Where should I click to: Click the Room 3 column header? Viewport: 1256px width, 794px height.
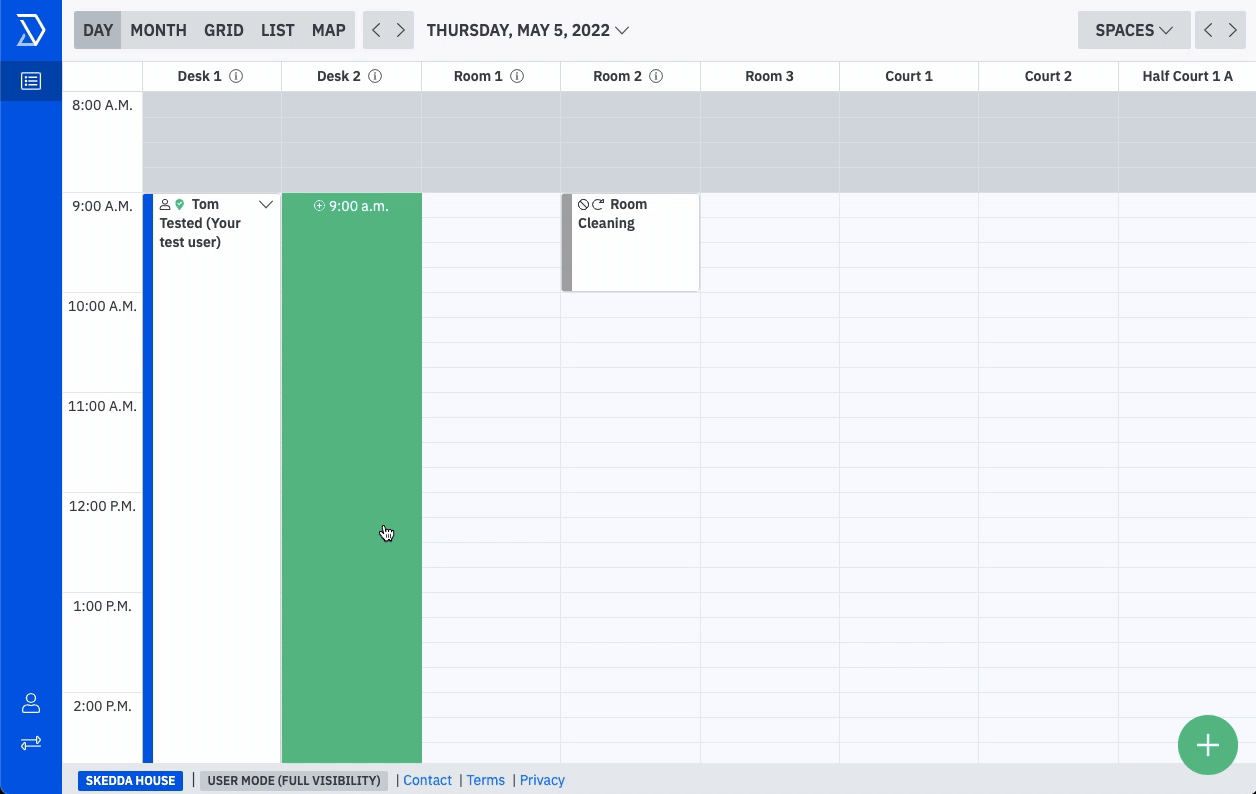coord(770,76)
